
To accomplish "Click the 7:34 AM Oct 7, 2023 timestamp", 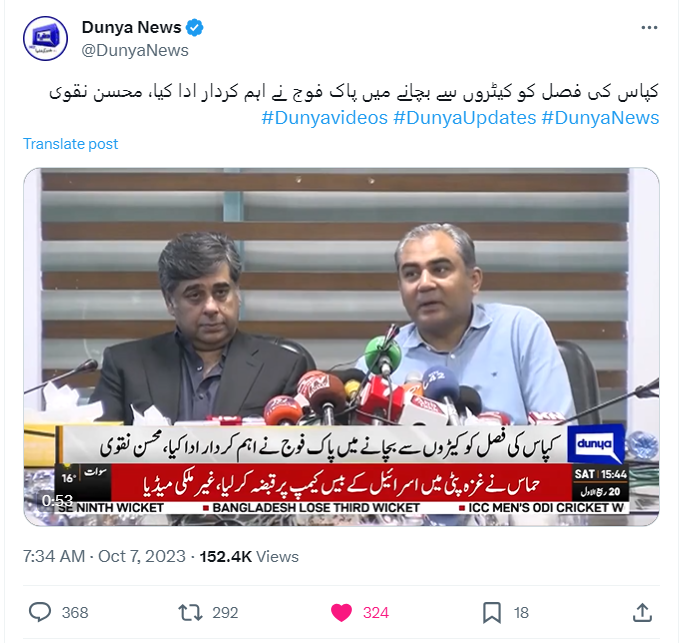I will [104, 557].
